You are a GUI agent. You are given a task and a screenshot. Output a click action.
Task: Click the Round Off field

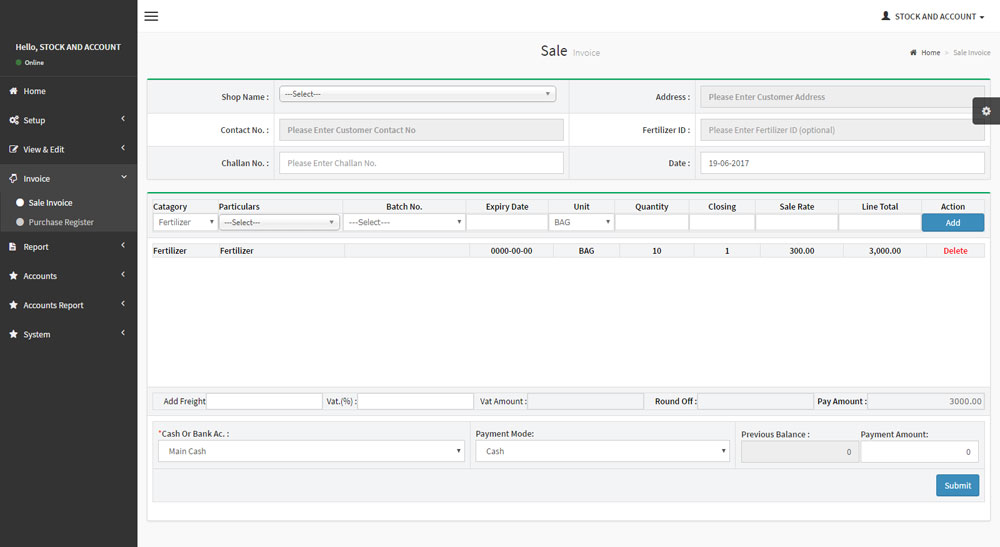(x=756, y=401)
